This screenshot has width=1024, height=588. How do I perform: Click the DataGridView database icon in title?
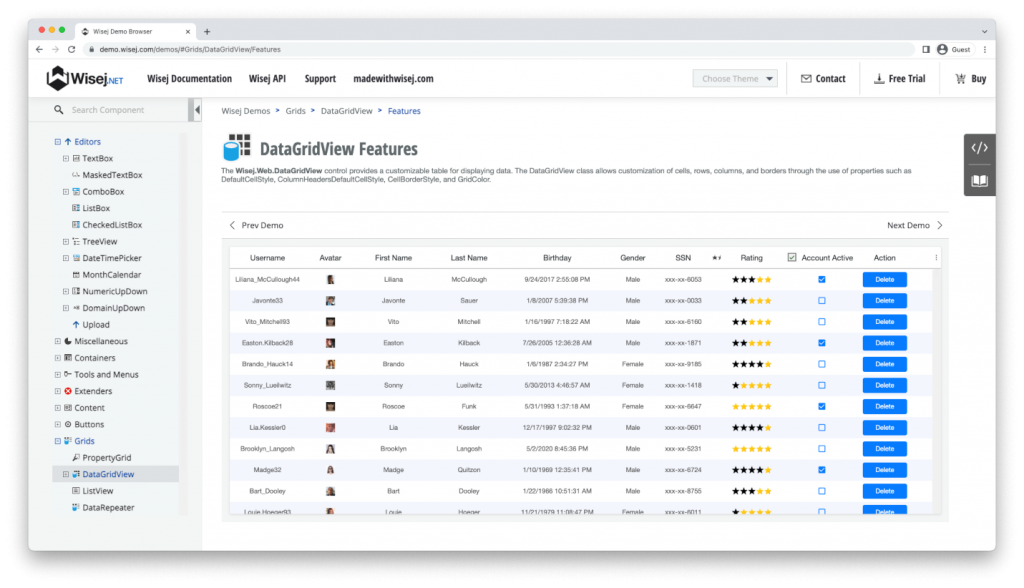coord(236,148)
